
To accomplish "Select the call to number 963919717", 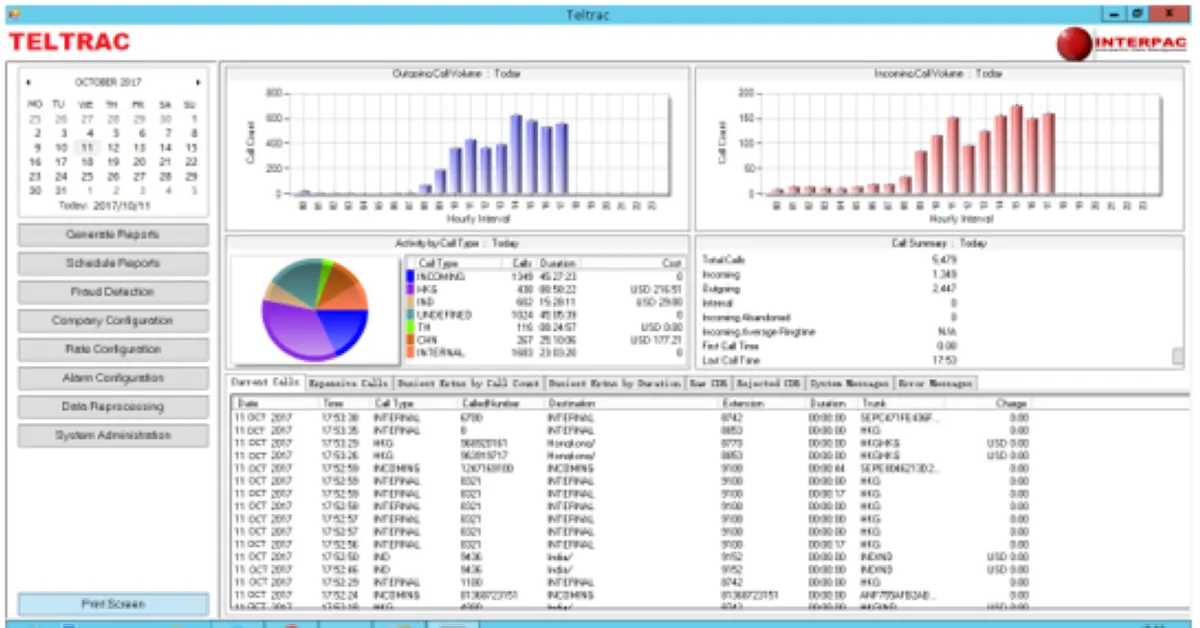I will pos(631,455).
